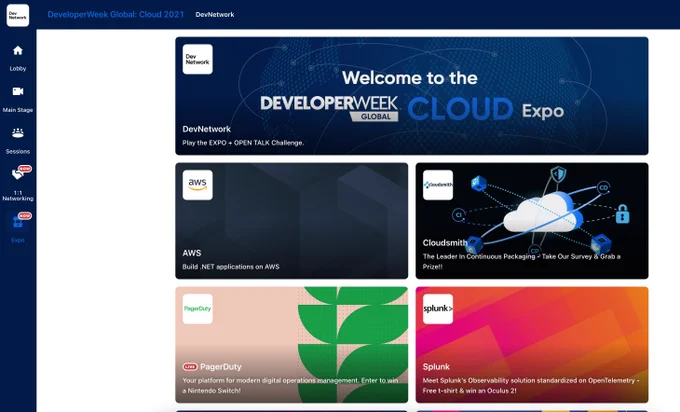
Task: Click 'Your platform for modern digital operations' text
Action: [290, 386]
